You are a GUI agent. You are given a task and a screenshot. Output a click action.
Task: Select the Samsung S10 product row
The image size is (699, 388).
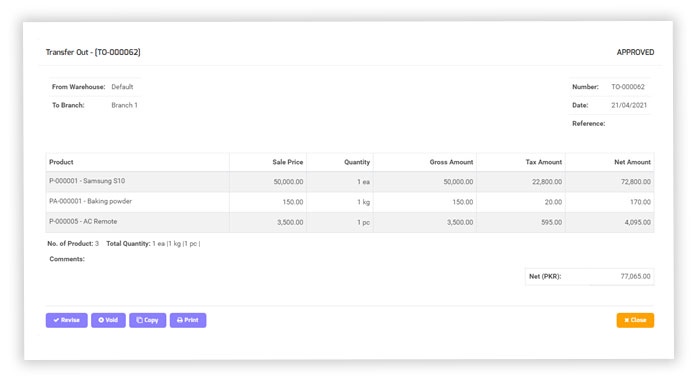tap(350, 182)
